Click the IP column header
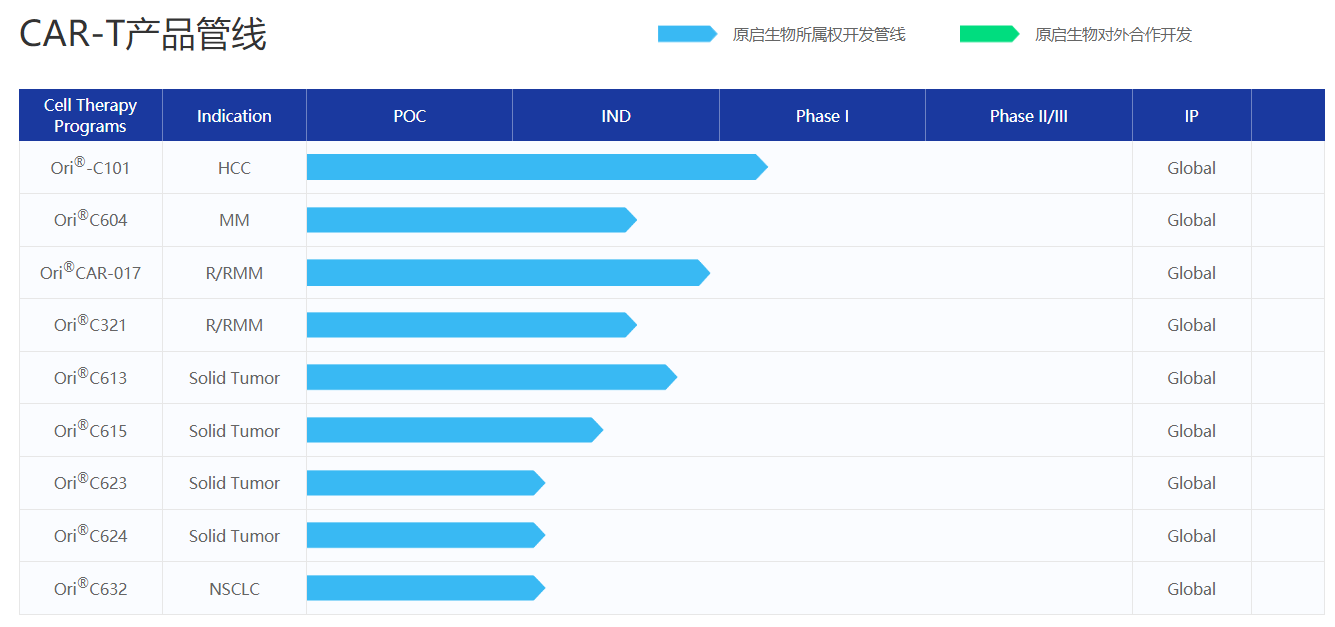Image resolution: width=1335 pixels, height=627 pixels. [x=1191, y=116]
